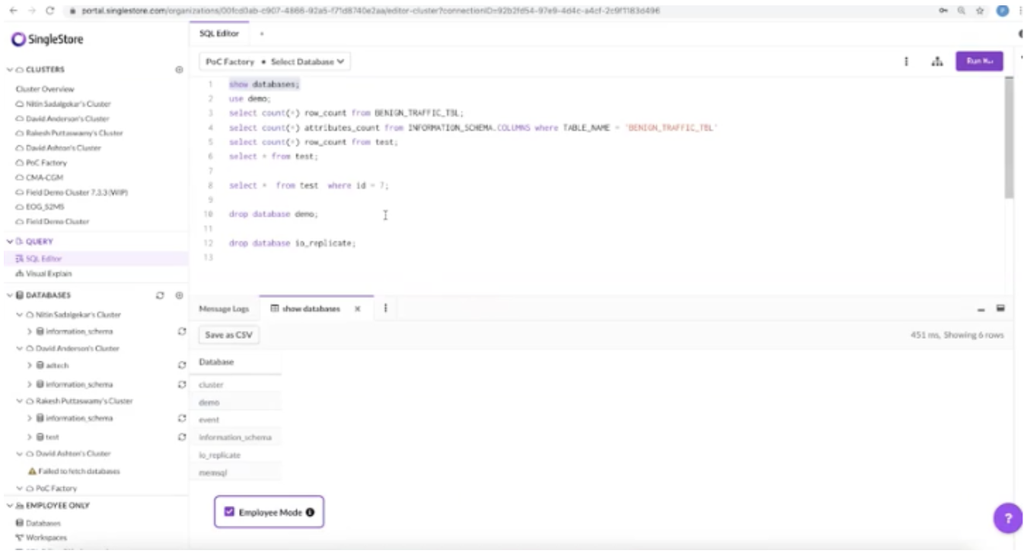
Task: Add a database with the plus icon
Action: point(179,295)
